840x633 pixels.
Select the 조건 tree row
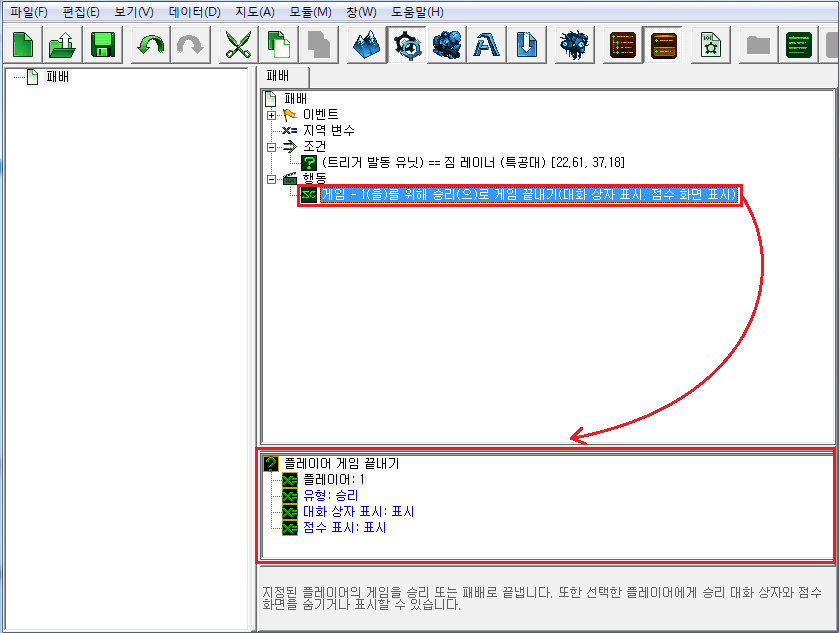314,146
